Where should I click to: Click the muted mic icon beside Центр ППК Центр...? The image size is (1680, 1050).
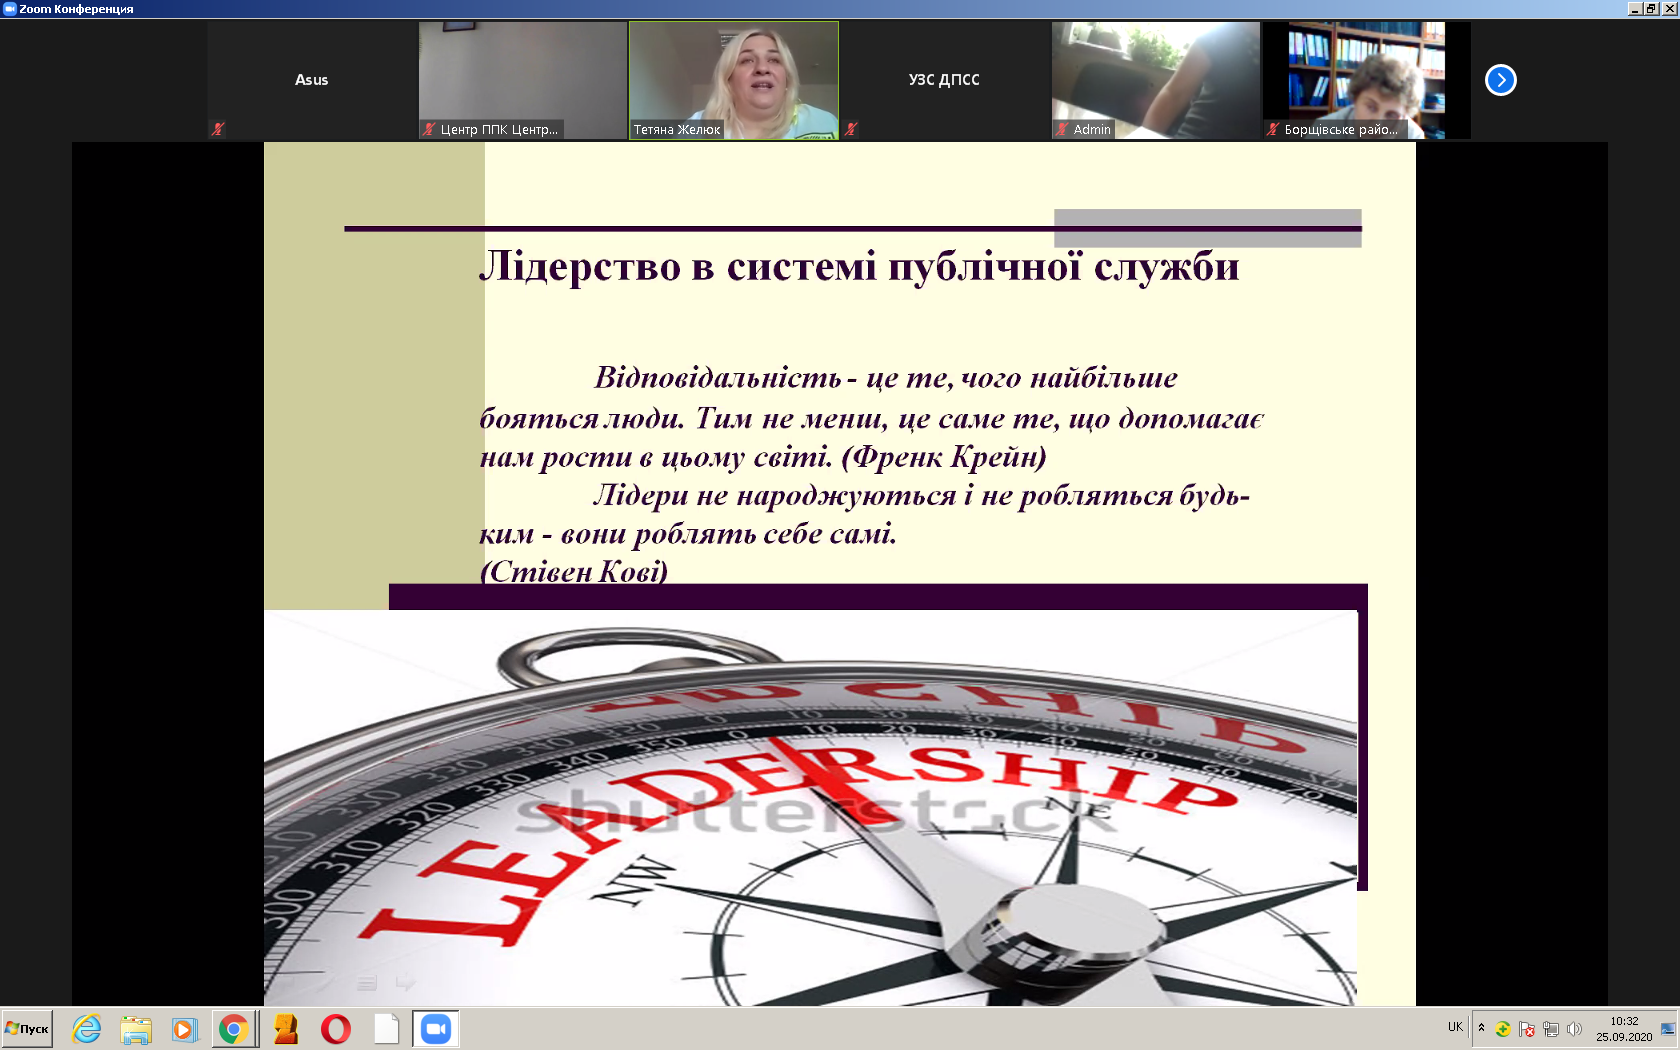click(429, 129)
